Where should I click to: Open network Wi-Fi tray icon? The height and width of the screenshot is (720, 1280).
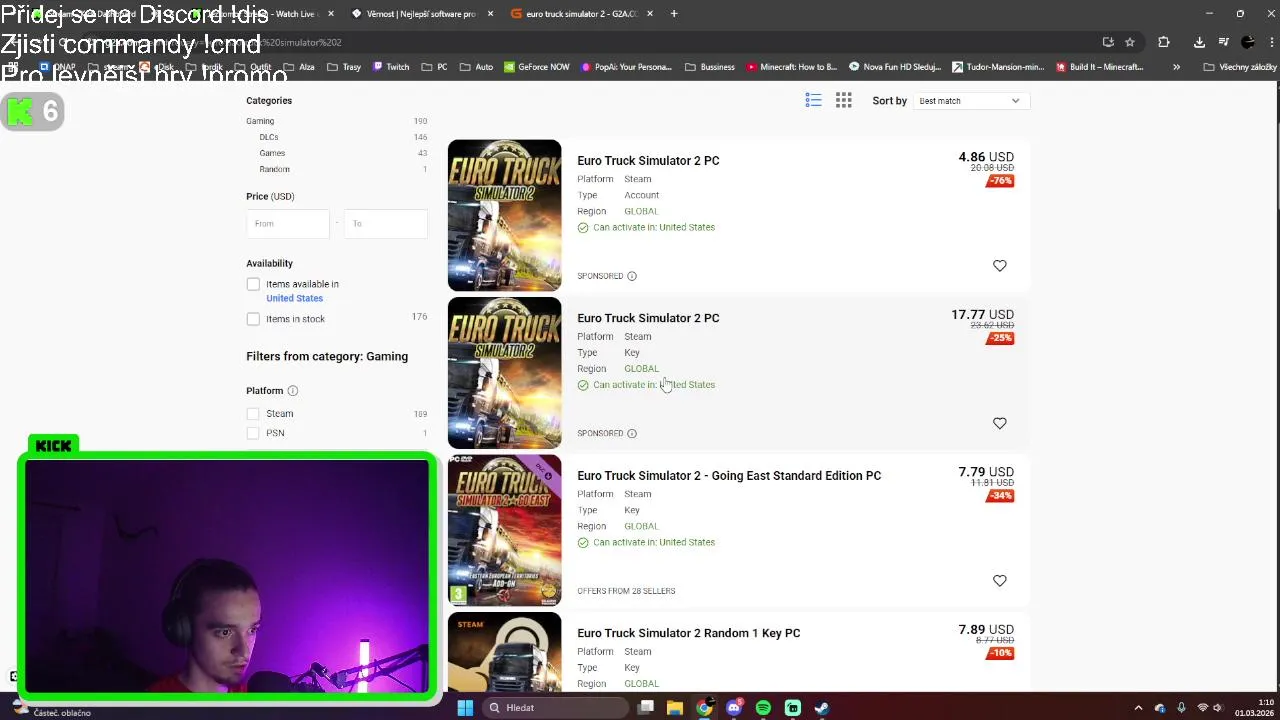(1202, 708)
